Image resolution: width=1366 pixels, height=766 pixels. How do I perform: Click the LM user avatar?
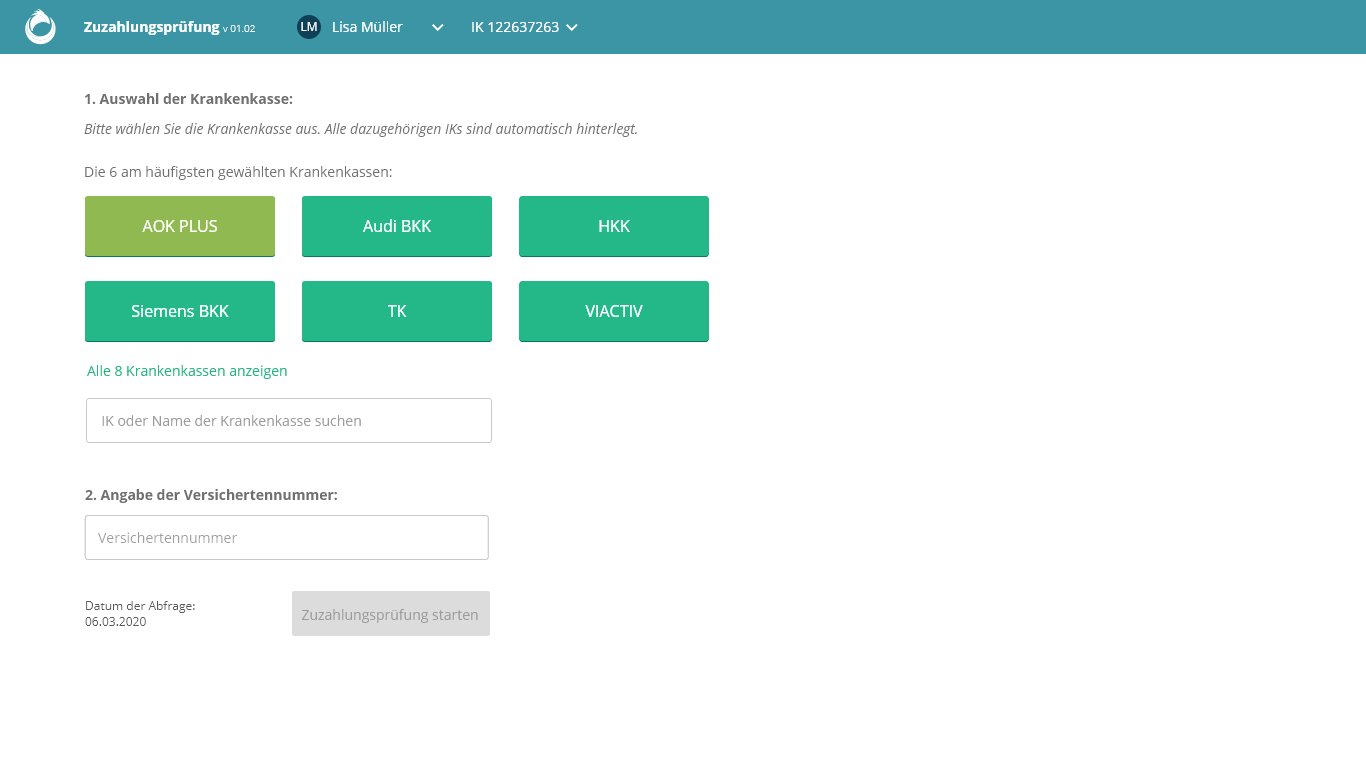[x=309, y=27]
